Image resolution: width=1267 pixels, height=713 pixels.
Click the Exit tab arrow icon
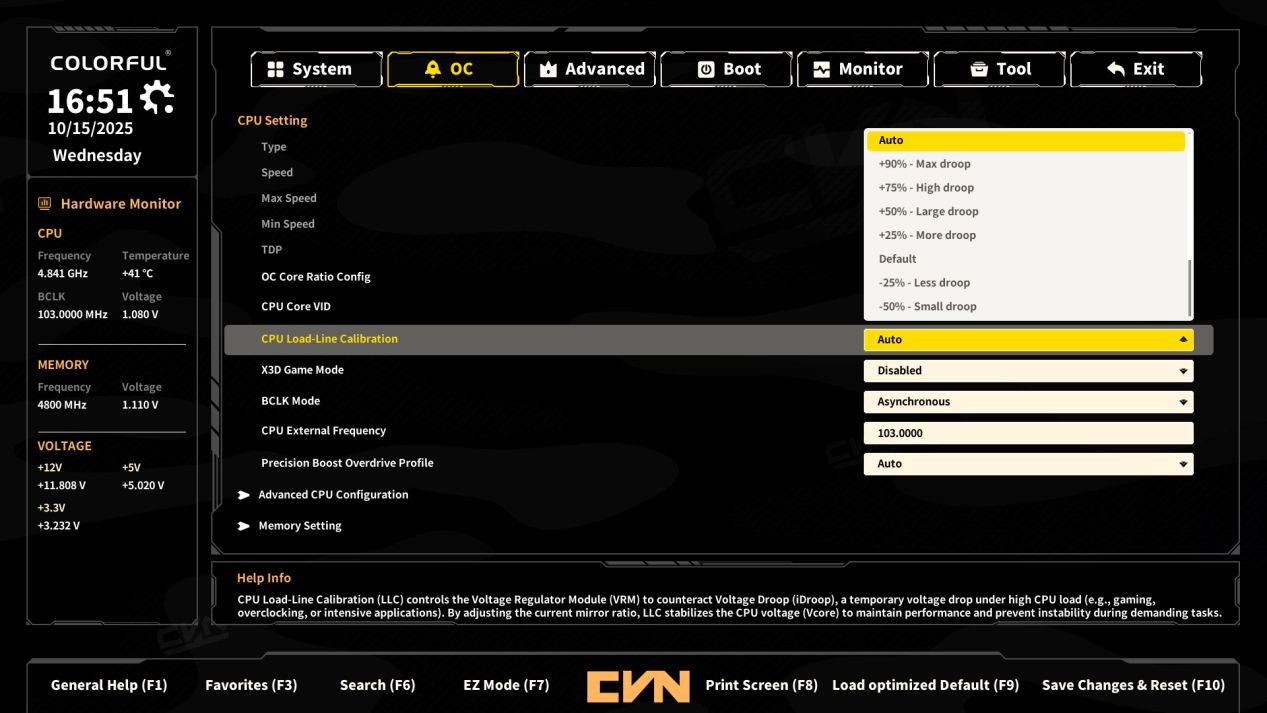click(x=1116, y=69)
